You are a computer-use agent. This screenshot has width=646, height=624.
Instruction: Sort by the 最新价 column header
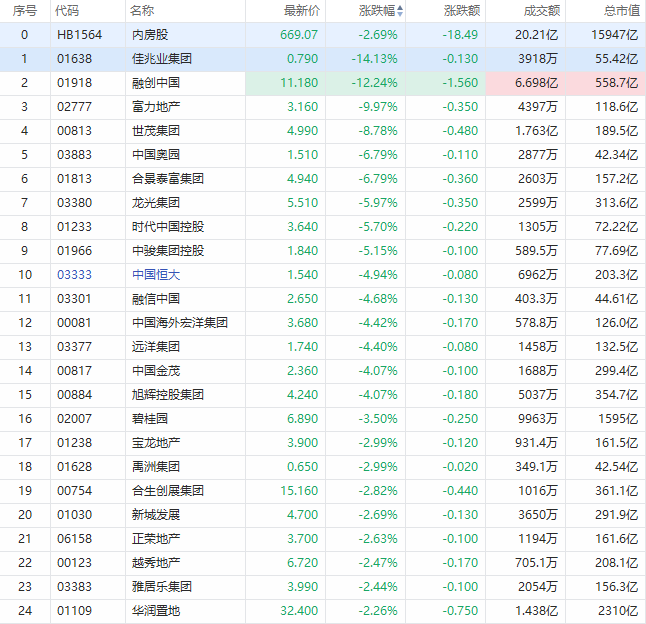pyautogui.click(x=302, y=11)
